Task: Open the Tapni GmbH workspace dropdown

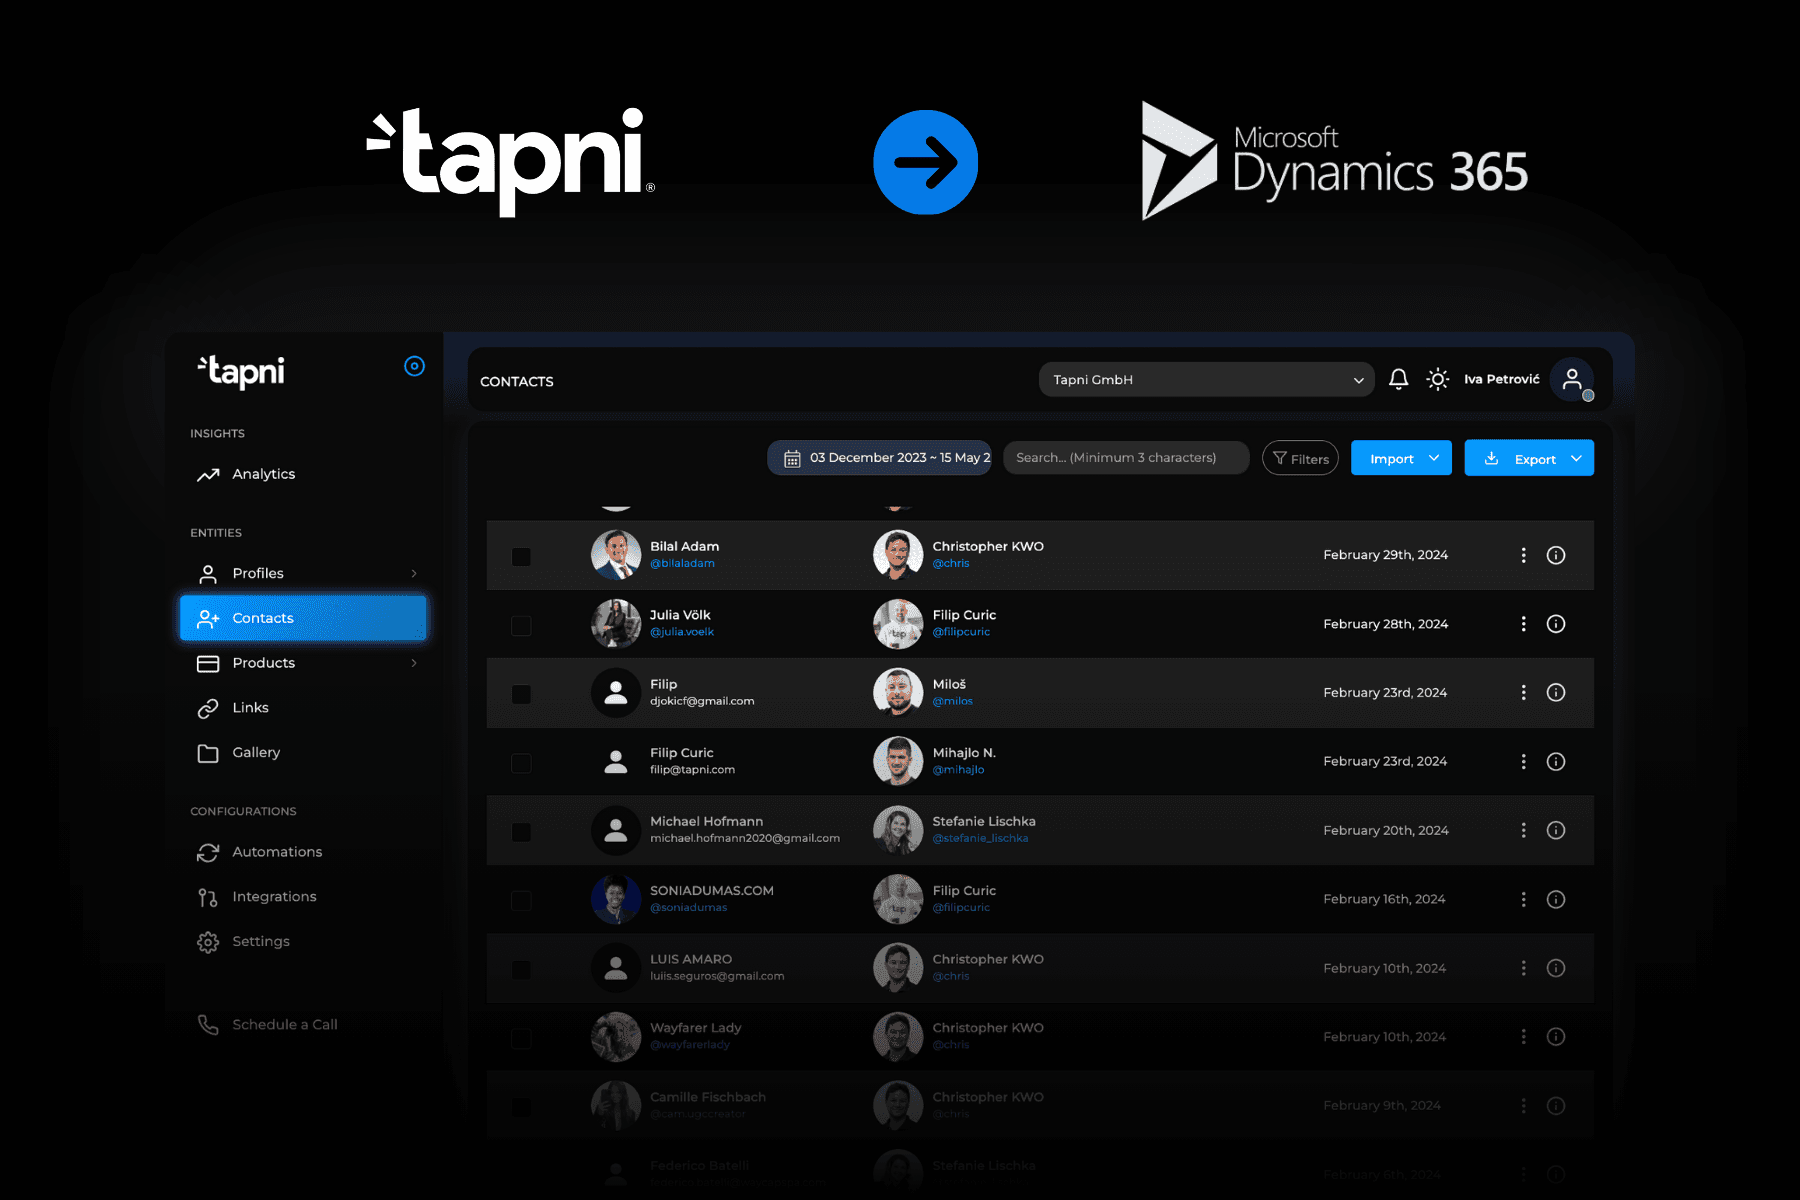Action: (1205, 379)
